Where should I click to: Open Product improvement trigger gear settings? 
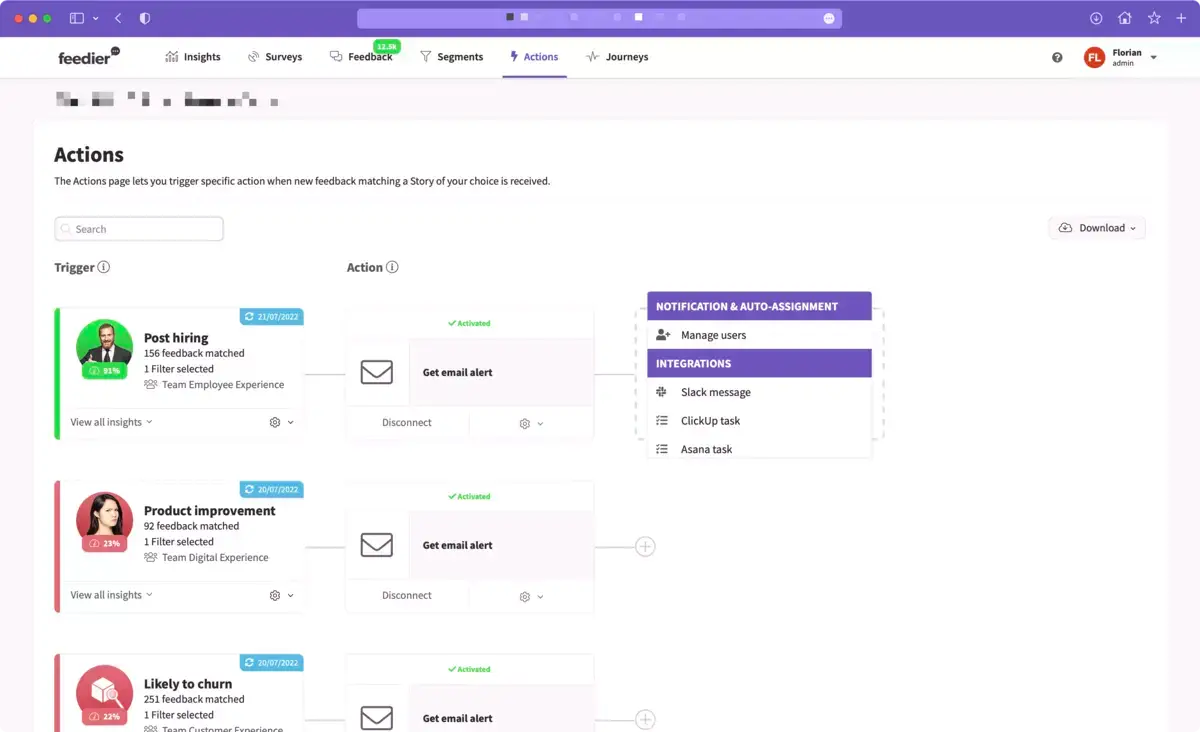pyautogui.click(x=282, y=595)
